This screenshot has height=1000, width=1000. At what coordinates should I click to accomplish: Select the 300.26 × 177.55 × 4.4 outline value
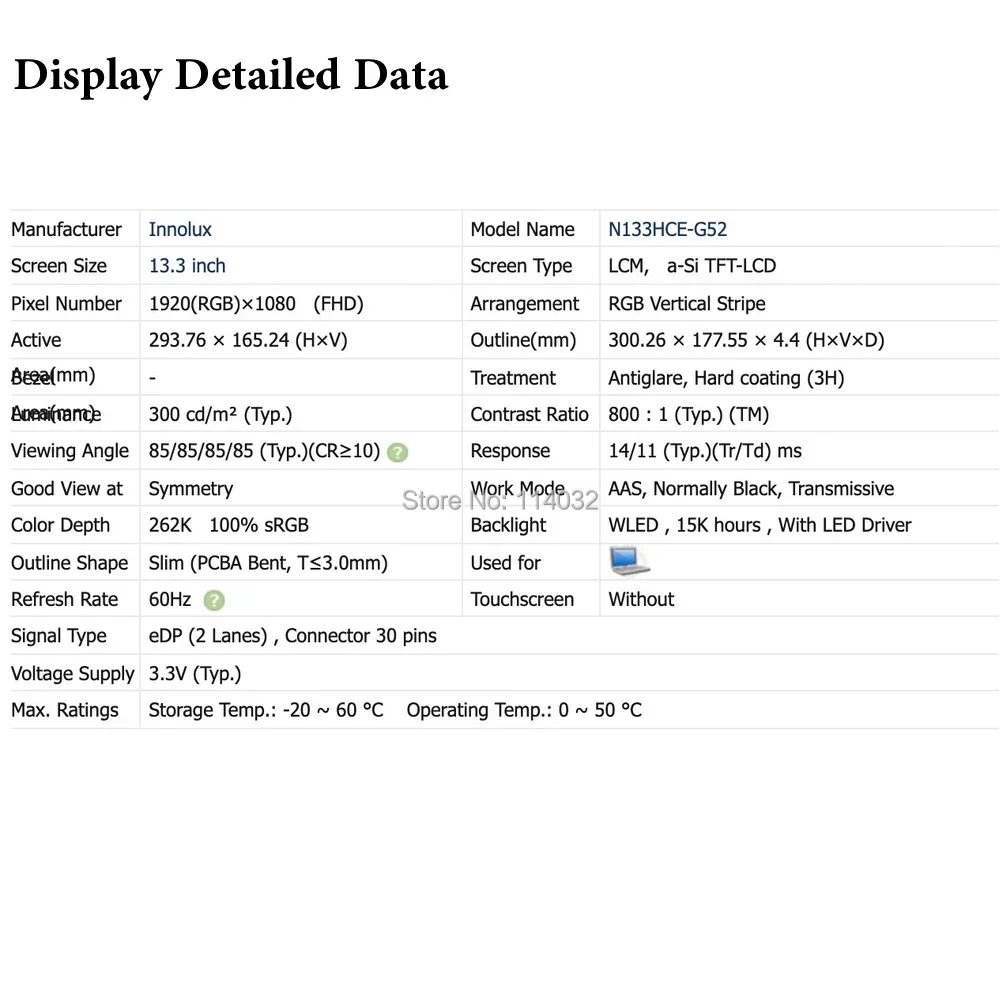(x=746, y=340)
